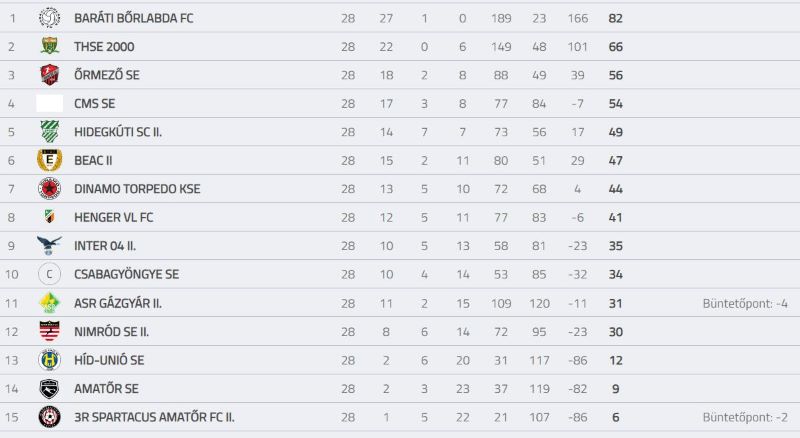This screenshot has height=438, width=800.
Task: Click the Csabagyöngye SE placeholder C icon
Action: [49, 274]
